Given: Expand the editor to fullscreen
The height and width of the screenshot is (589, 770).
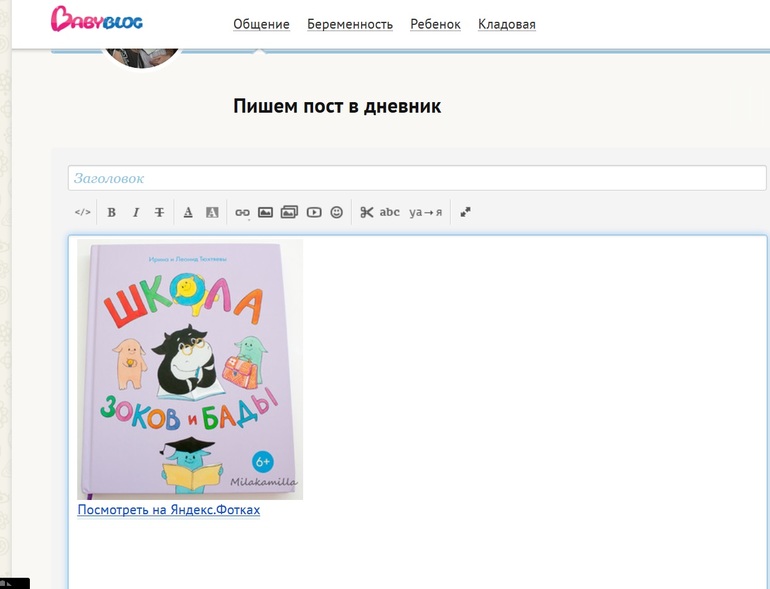Looking at the screenshot, I should coord(465,212).
